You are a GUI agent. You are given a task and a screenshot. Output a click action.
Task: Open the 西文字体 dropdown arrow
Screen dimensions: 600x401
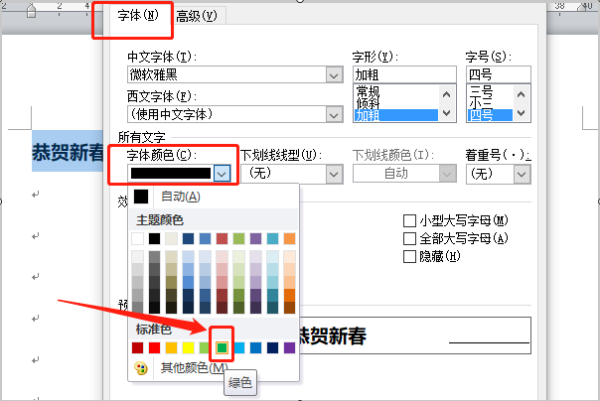point(334,114)
